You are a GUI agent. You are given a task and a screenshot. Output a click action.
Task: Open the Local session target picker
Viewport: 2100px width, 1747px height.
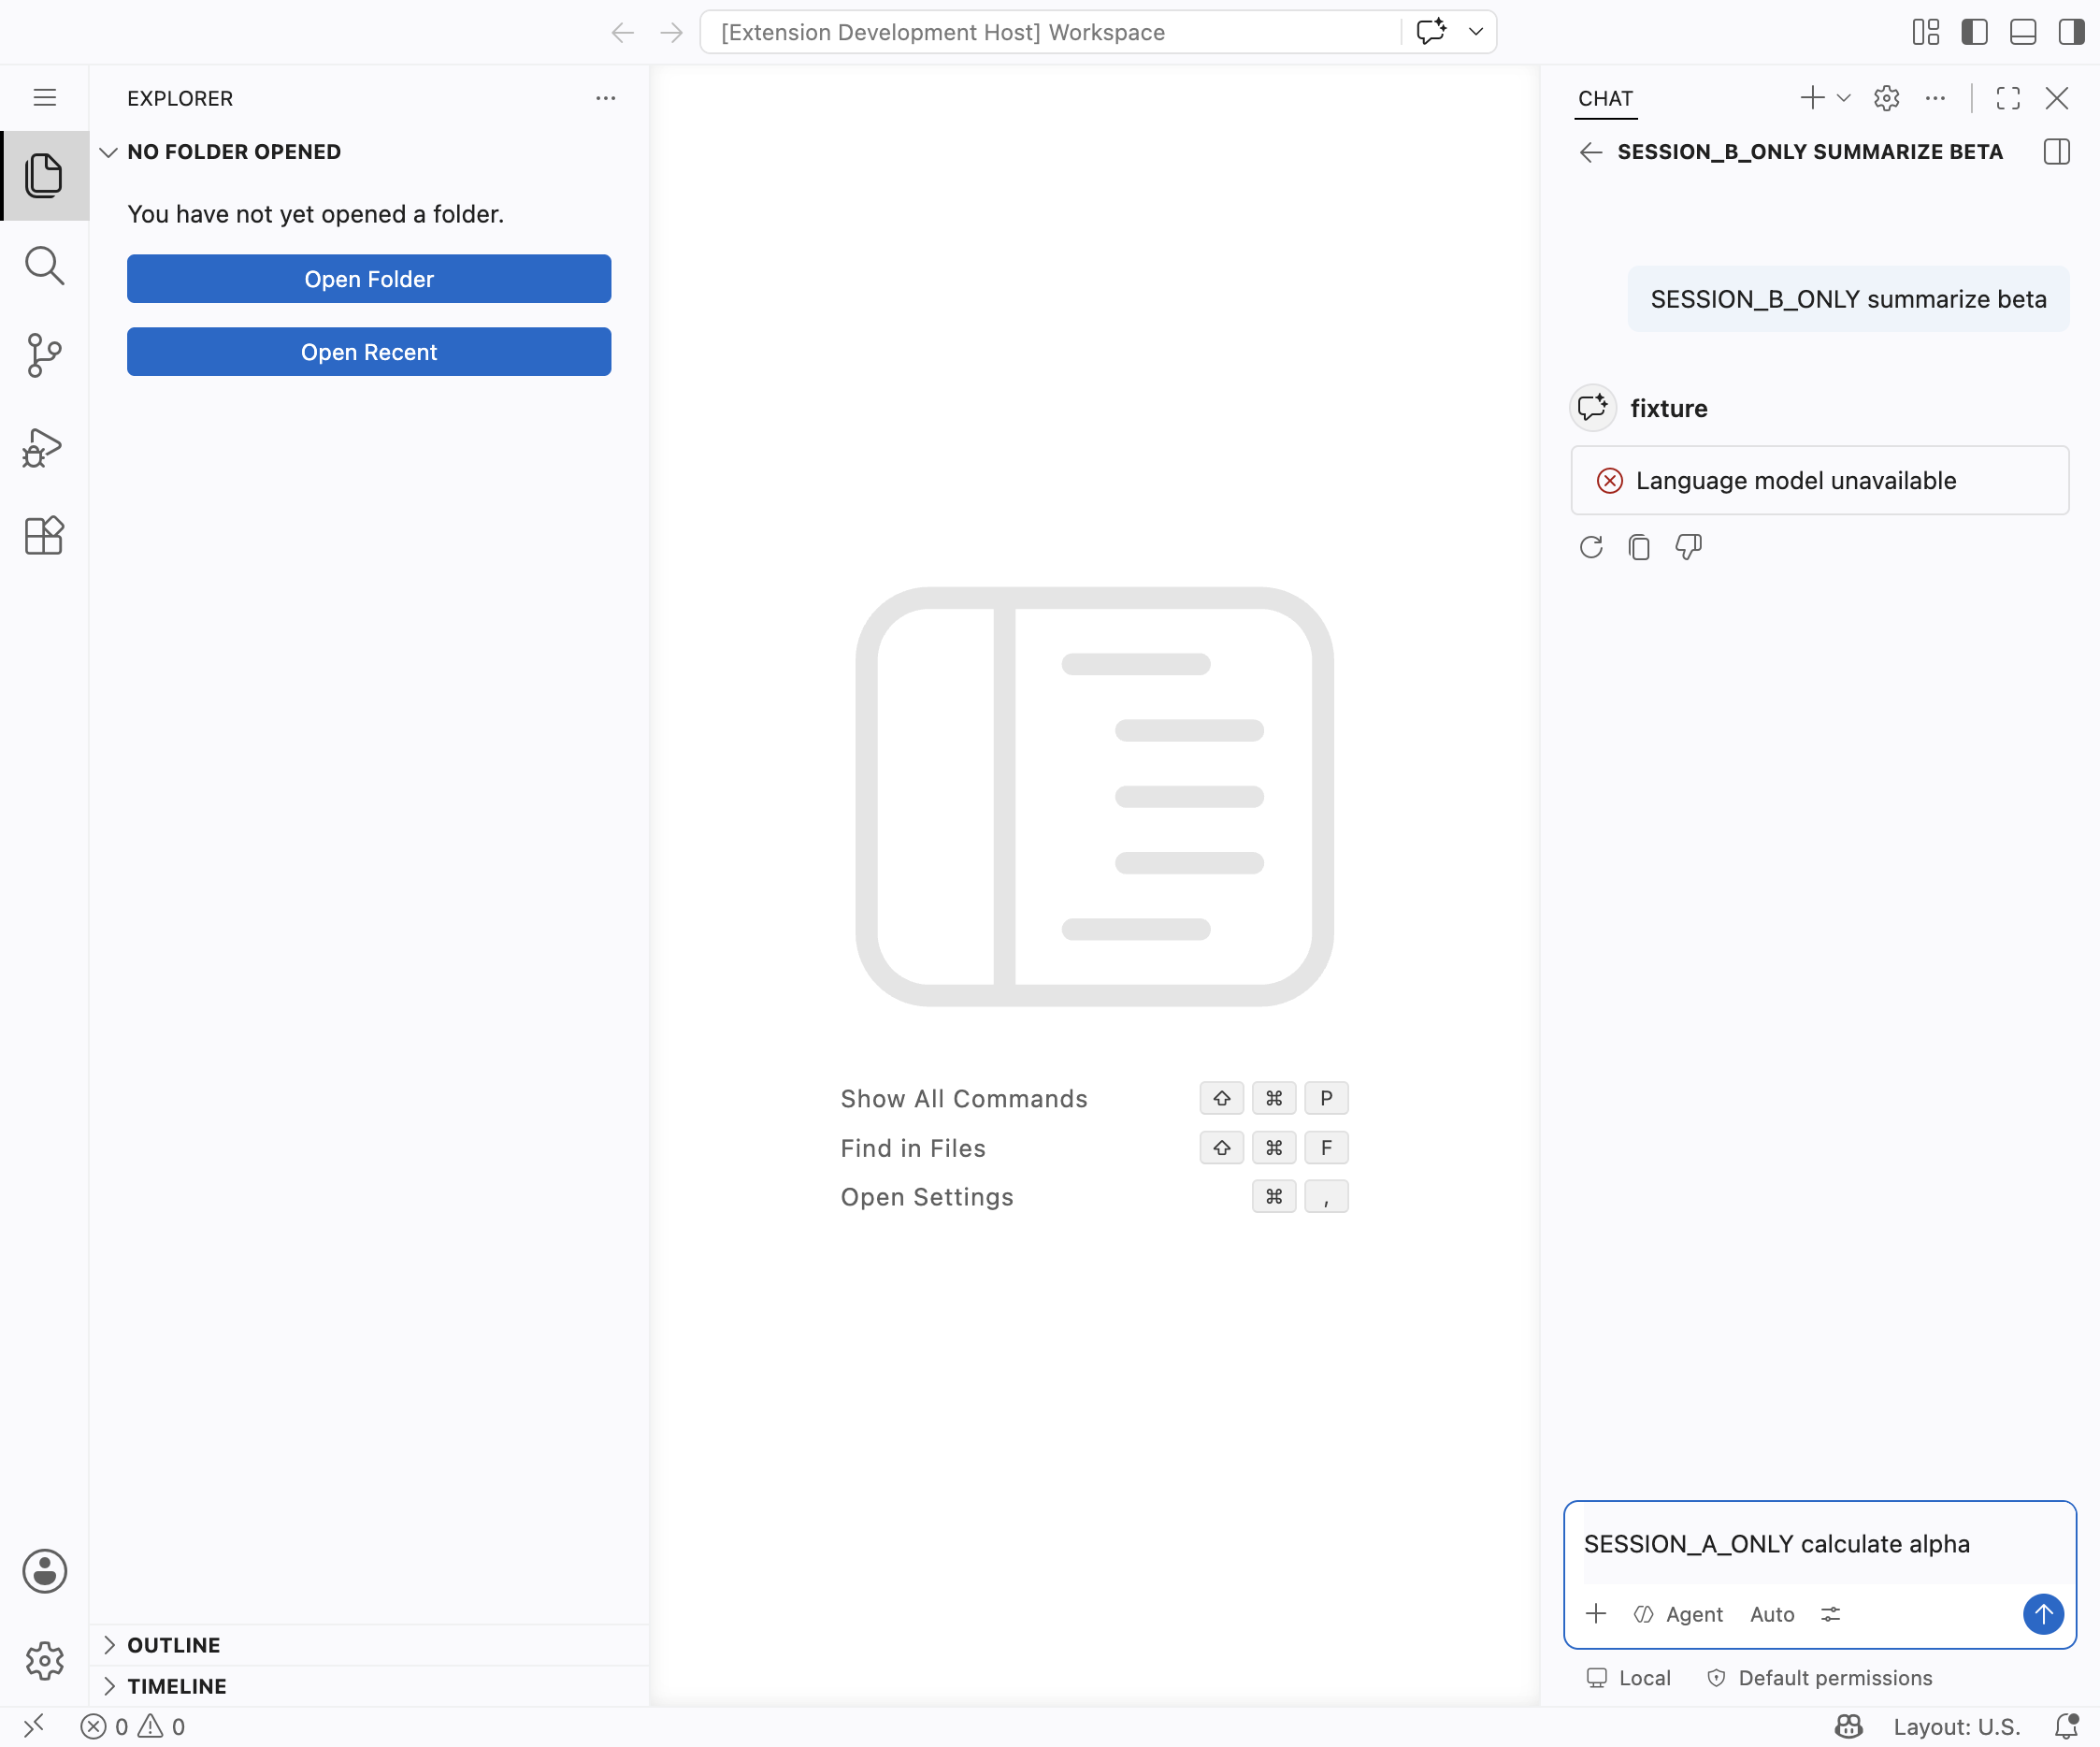[x=1629, y=1678]
